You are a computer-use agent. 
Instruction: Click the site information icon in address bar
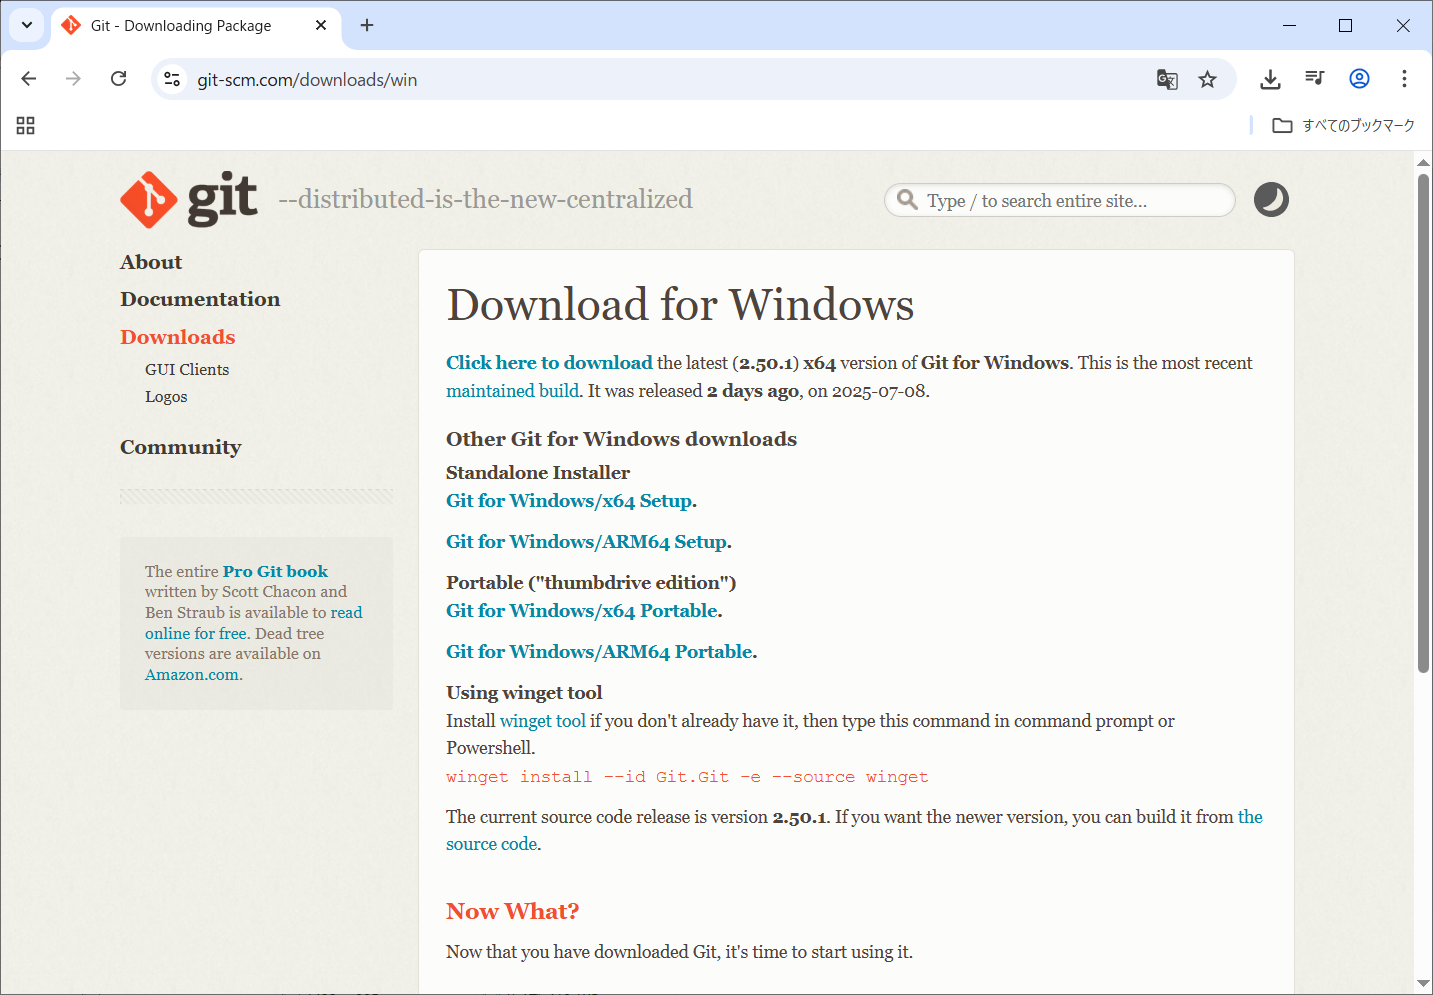pyautogui.click(x=172, y=79)
